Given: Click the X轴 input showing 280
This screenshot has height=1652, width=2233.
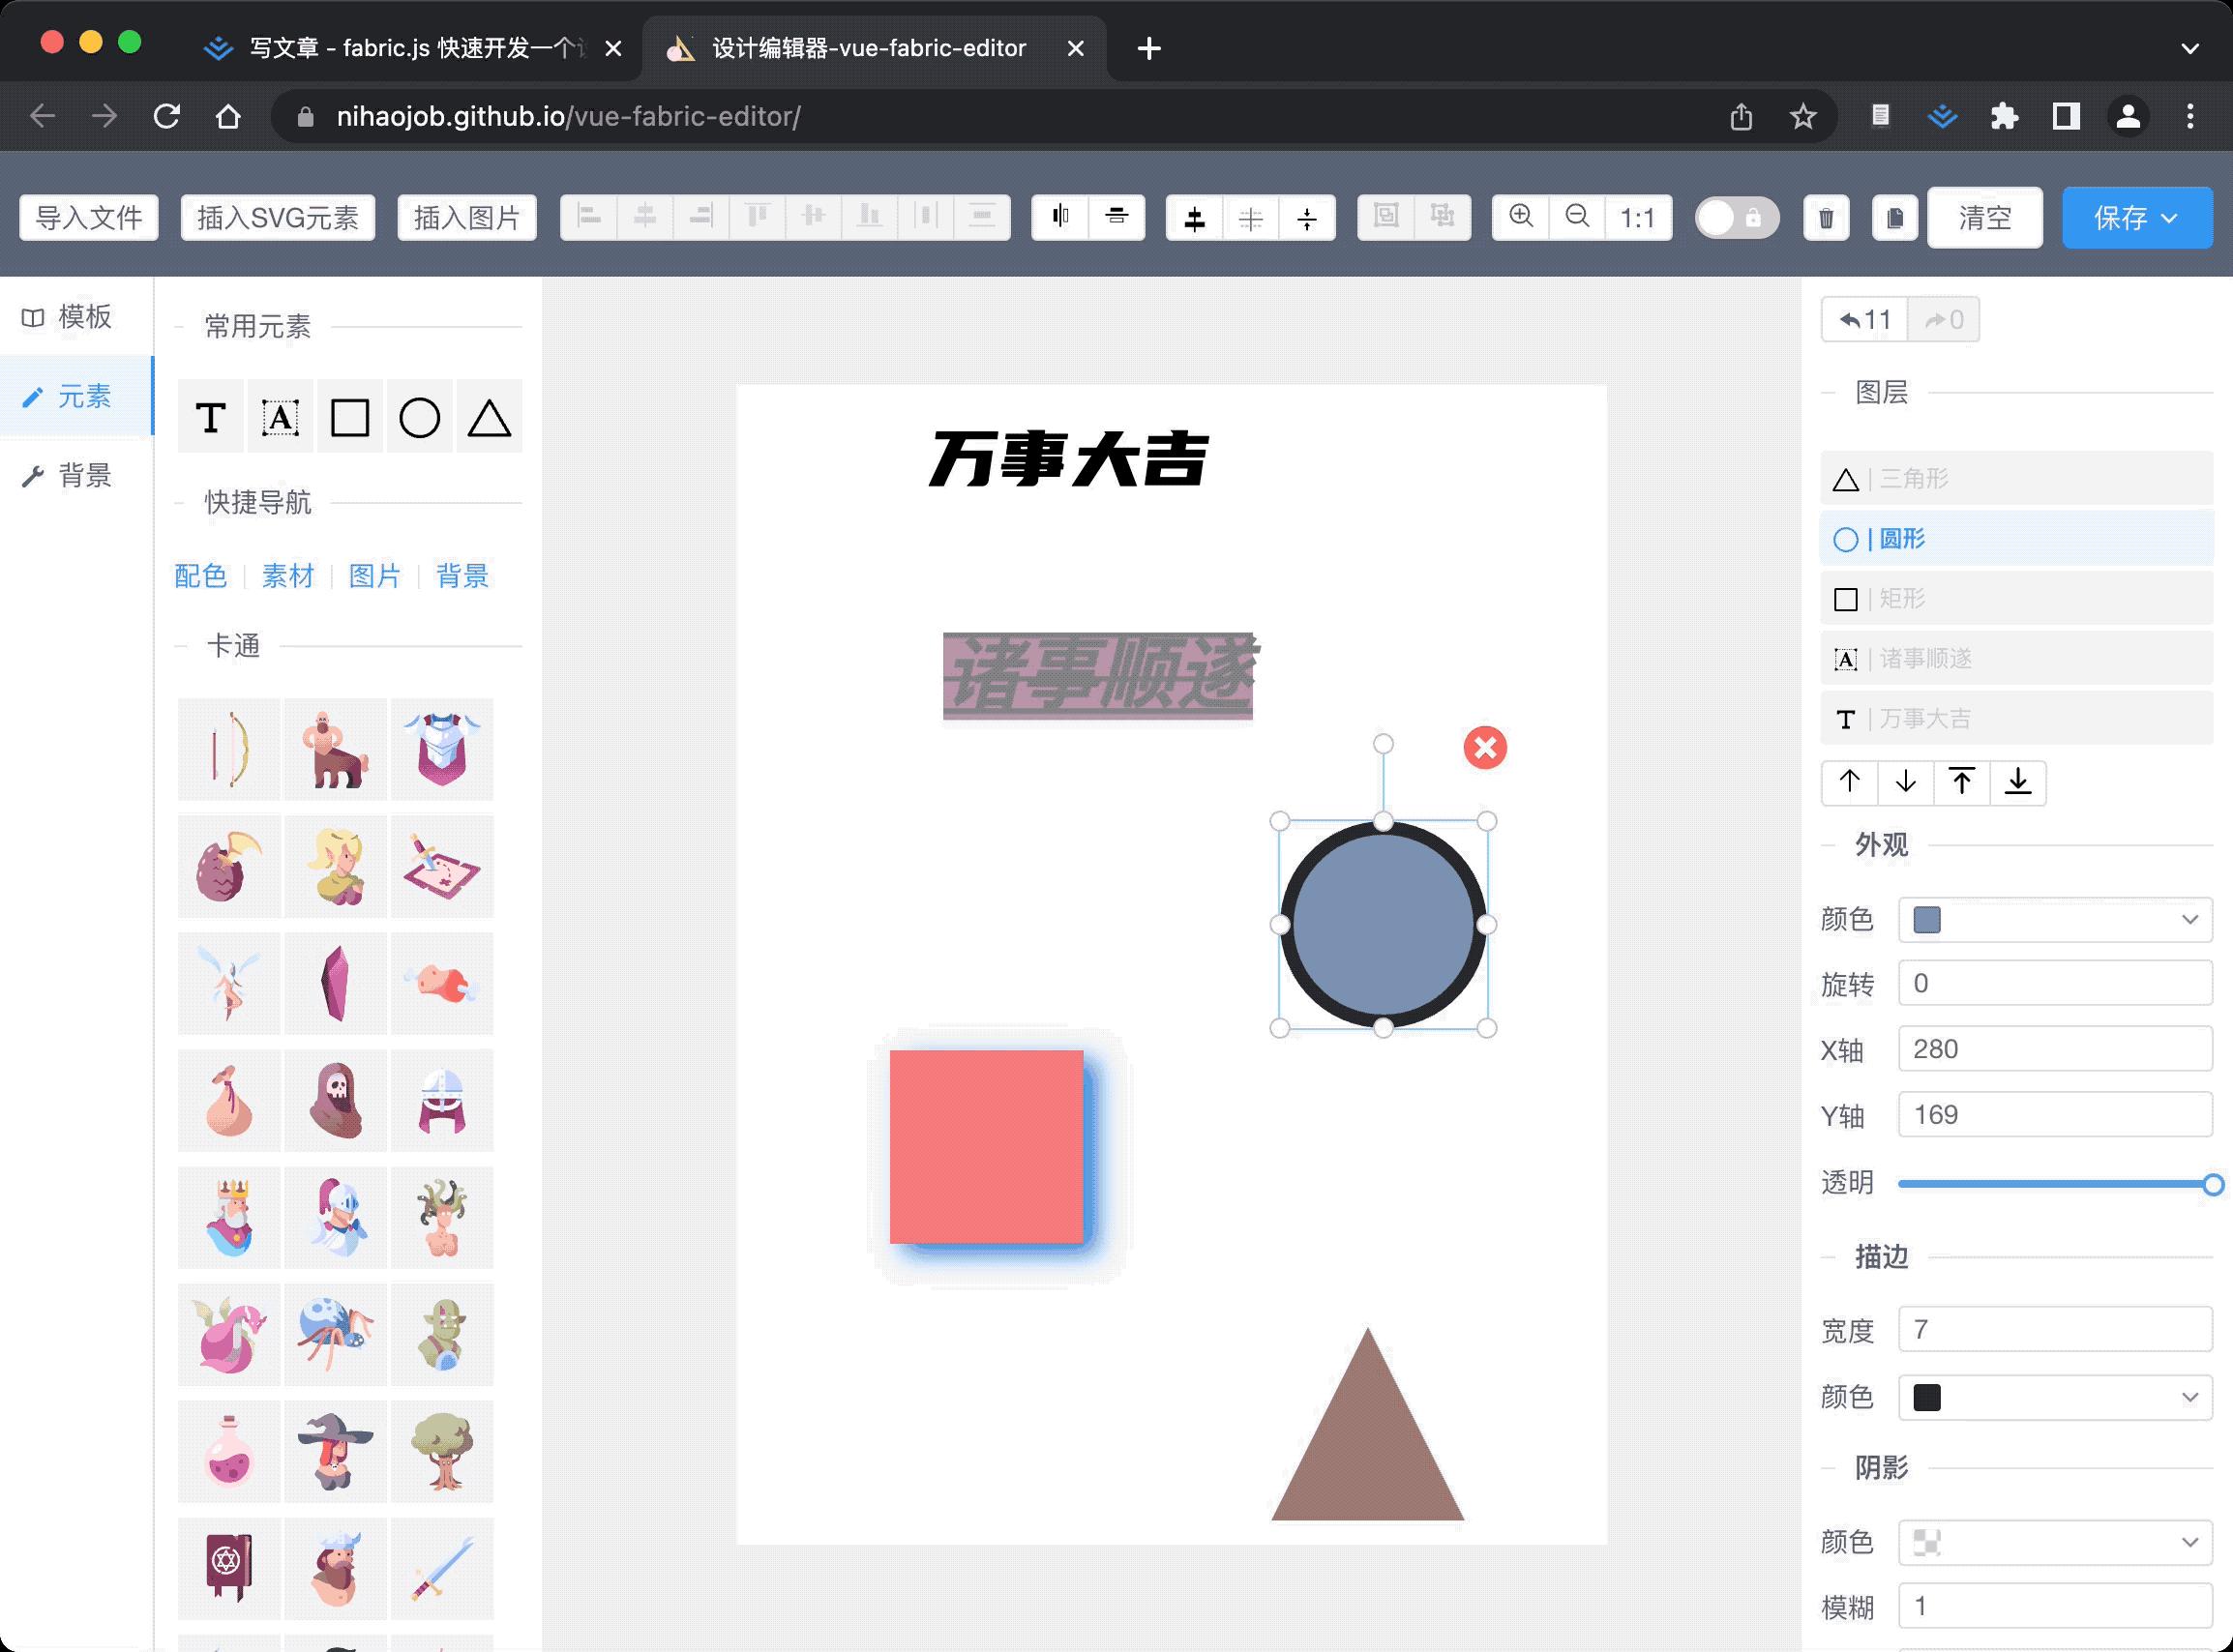Looking at the screenshot, I should click(2054, 1049).
